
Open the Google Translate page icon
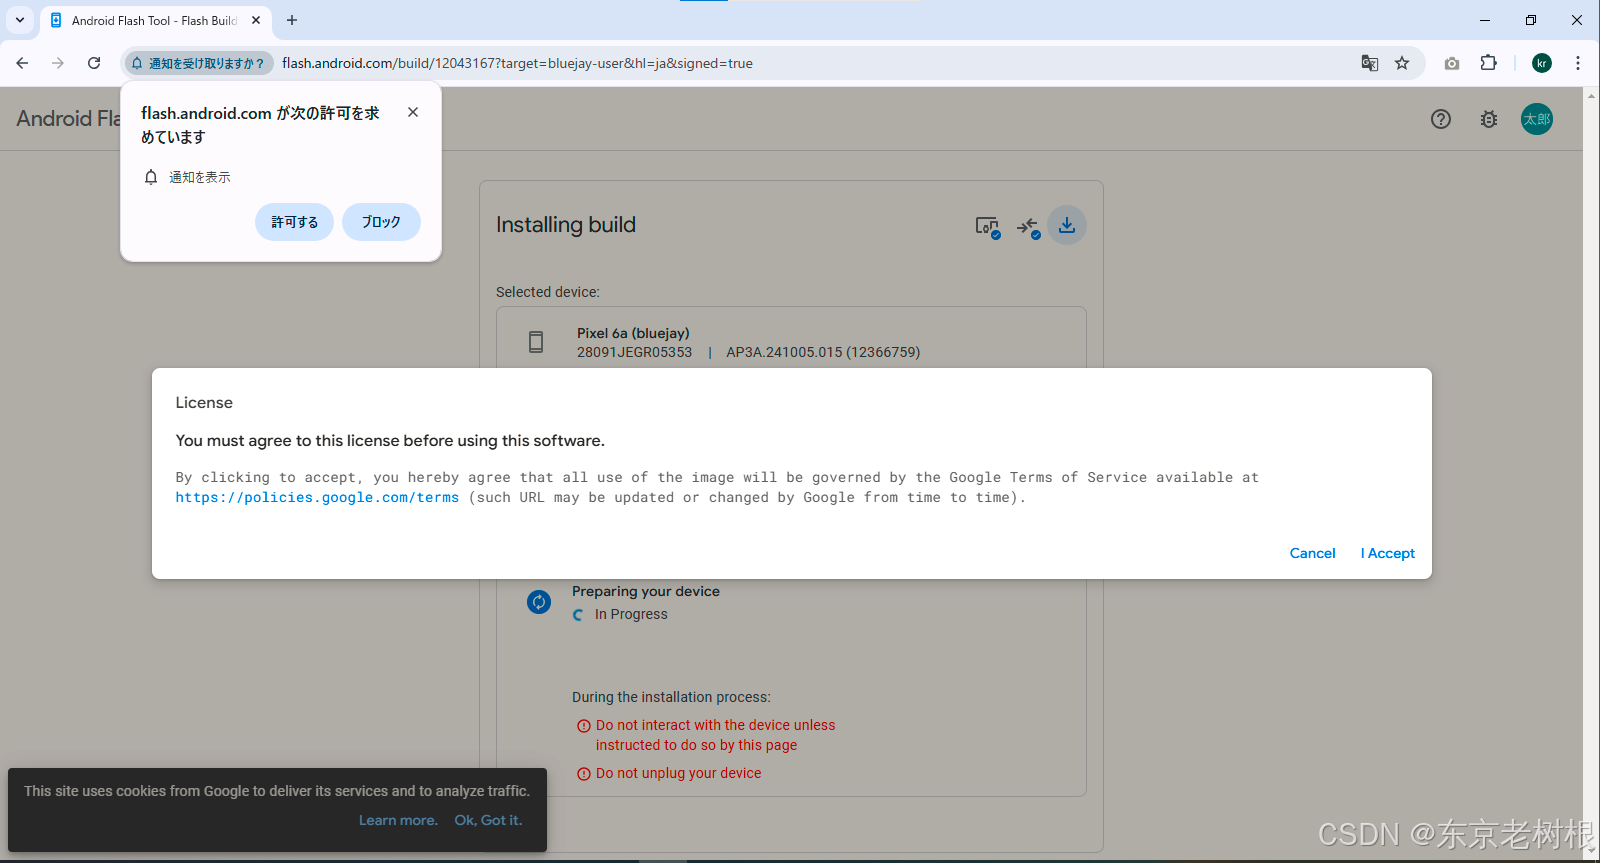point(1370,63)
